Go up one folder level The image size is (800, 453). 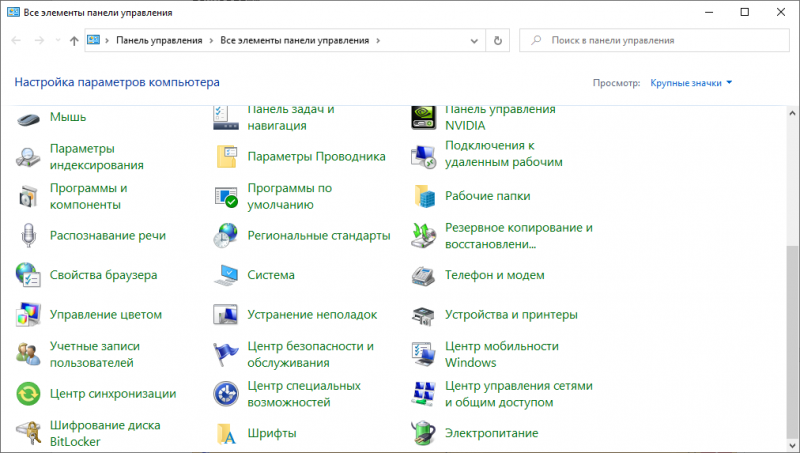(74, 41)
